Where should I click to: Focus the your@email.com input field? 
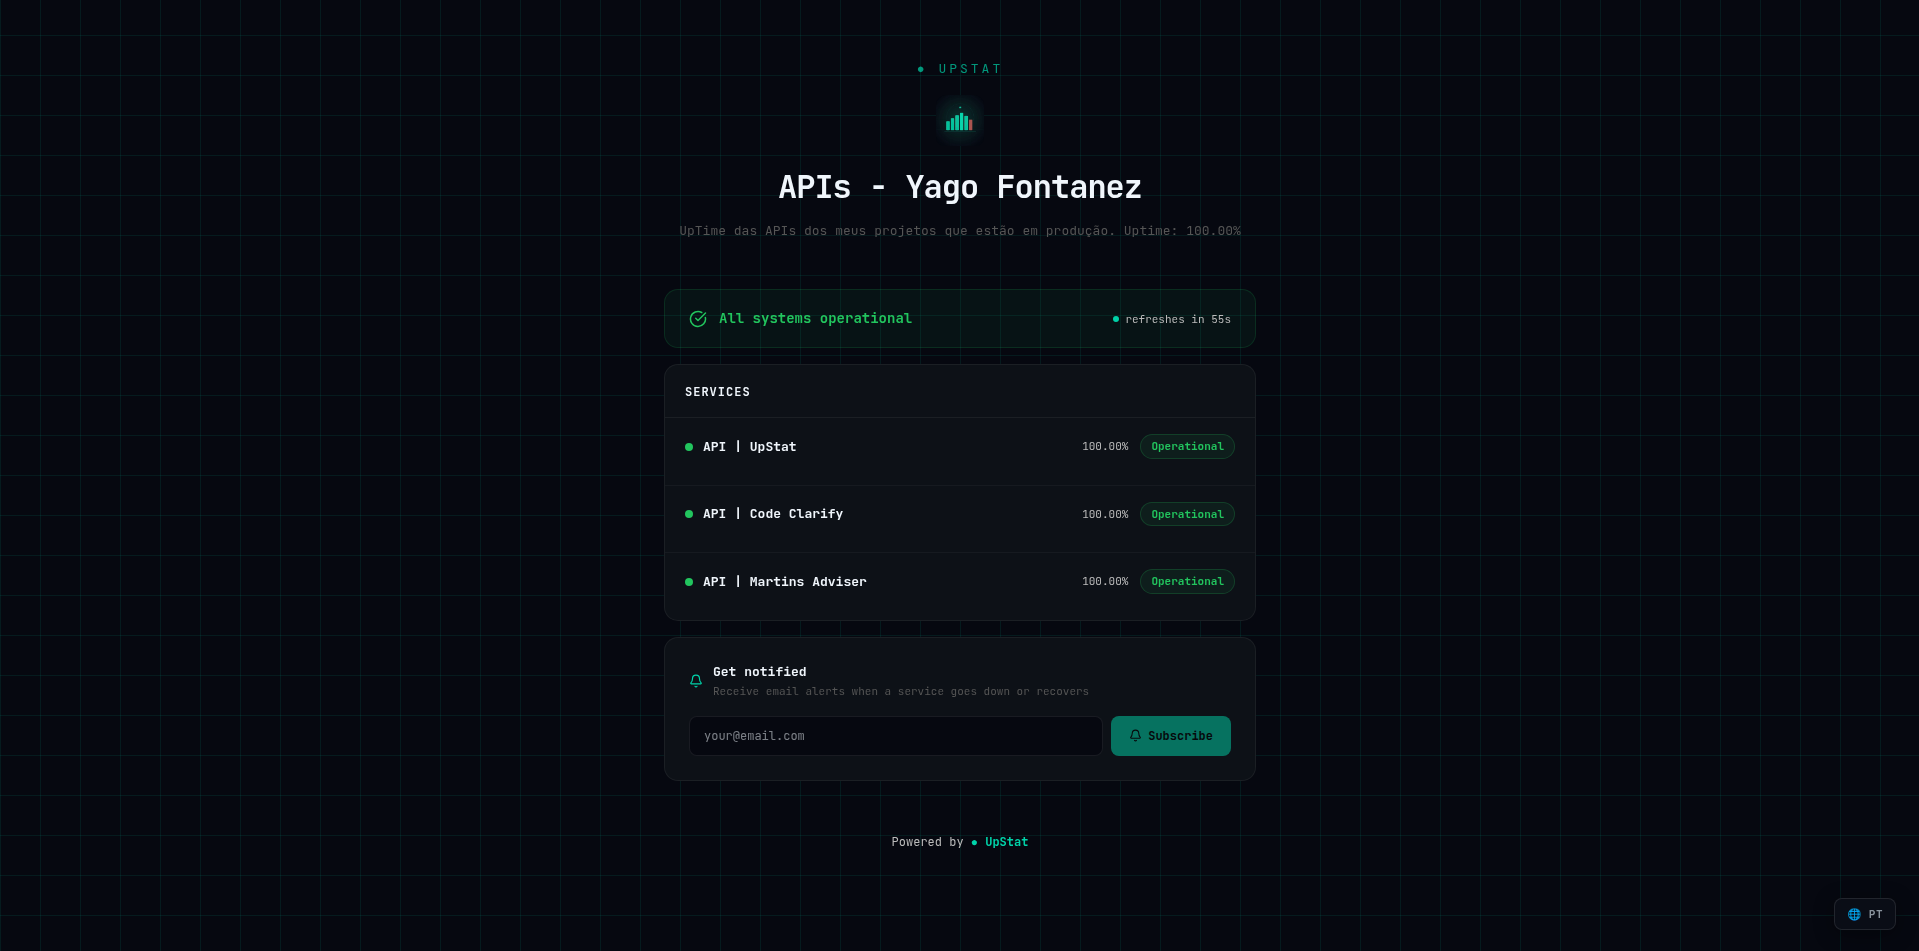click(895, 736)
